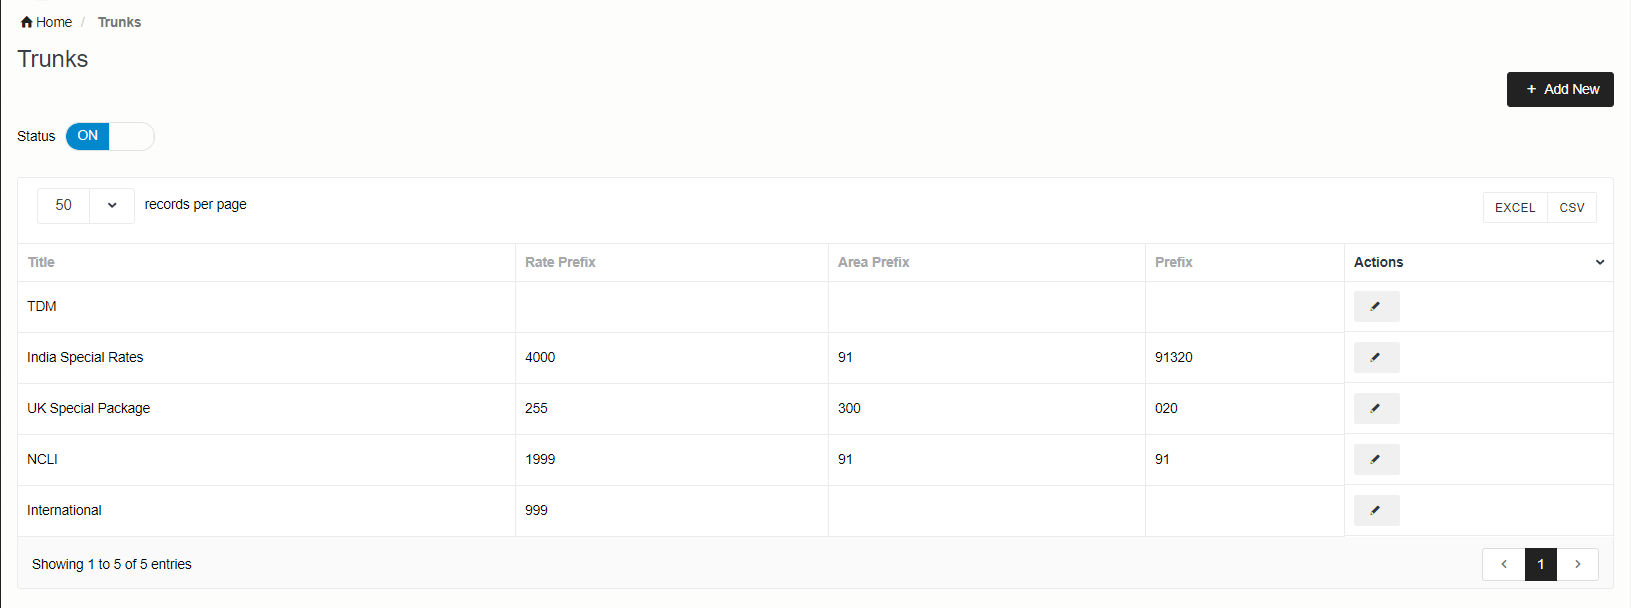The width and height of the screenshot is (1631, 608).
Task: Sort by Rate Prefix column
Action: click(560, 263)
